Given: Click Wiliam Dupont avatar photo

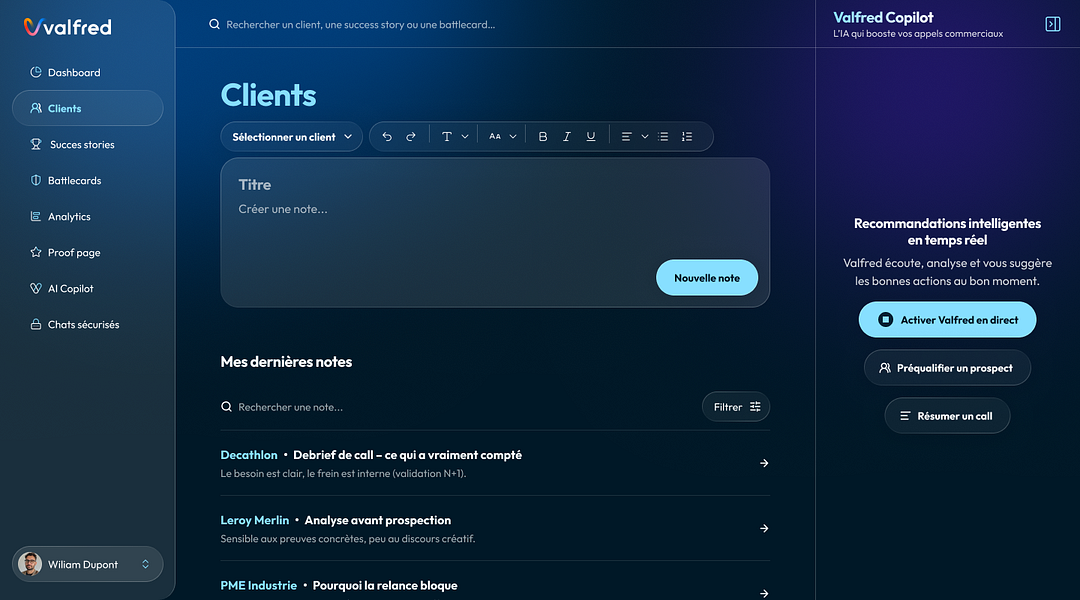Looking at the screenshot, I should [30, 564].
